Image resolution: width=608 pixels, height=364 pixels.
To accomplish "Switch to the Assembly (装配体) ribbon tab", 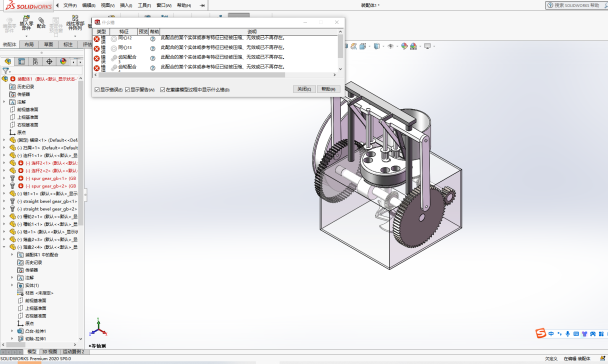I will pos(10,44).
